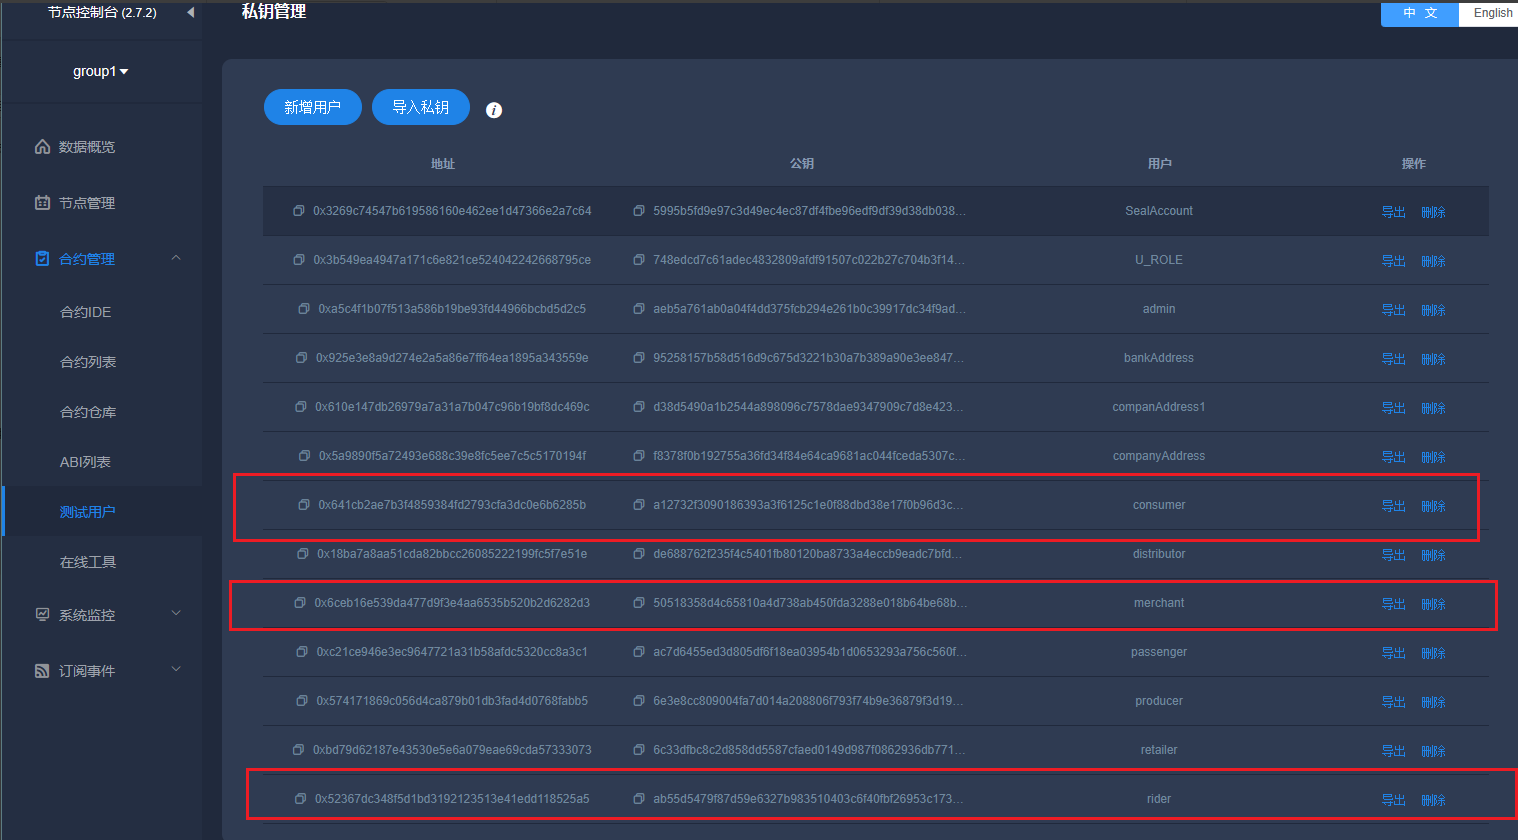
Task: Export the admin private key
Action: tap(1393, 310)
